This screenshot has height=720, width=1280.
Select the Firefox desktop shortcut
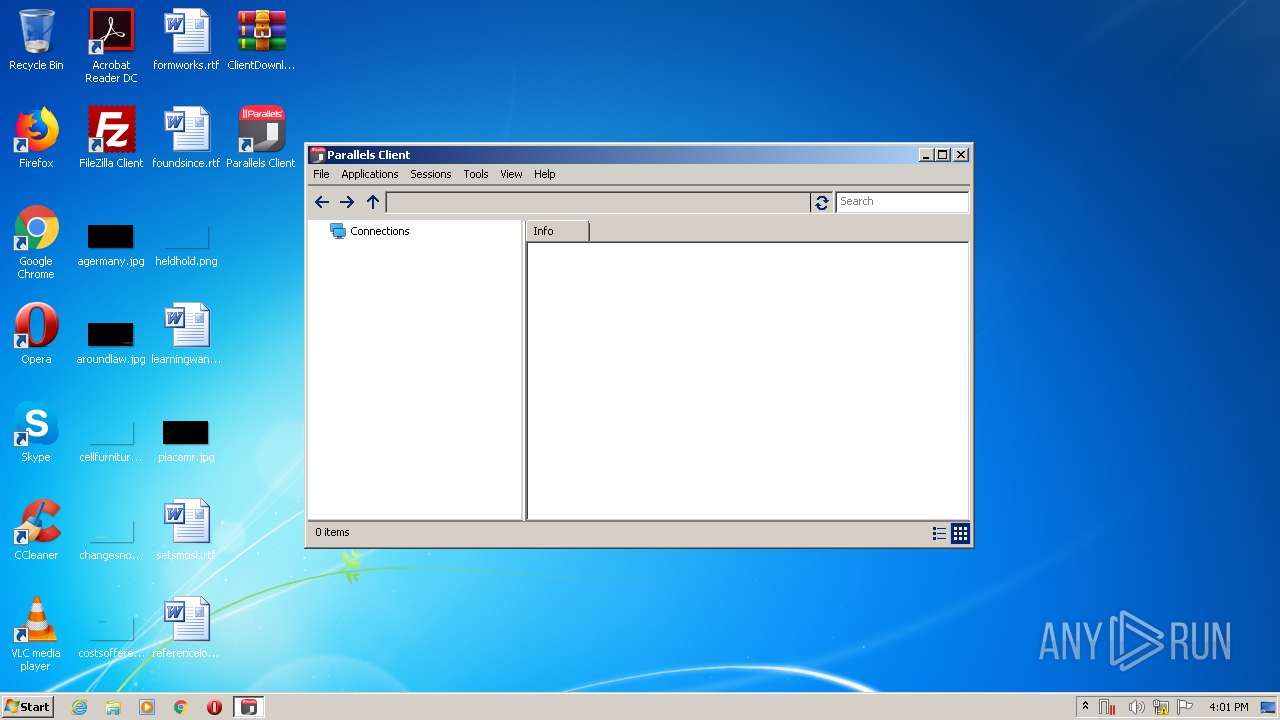(36, 138)
